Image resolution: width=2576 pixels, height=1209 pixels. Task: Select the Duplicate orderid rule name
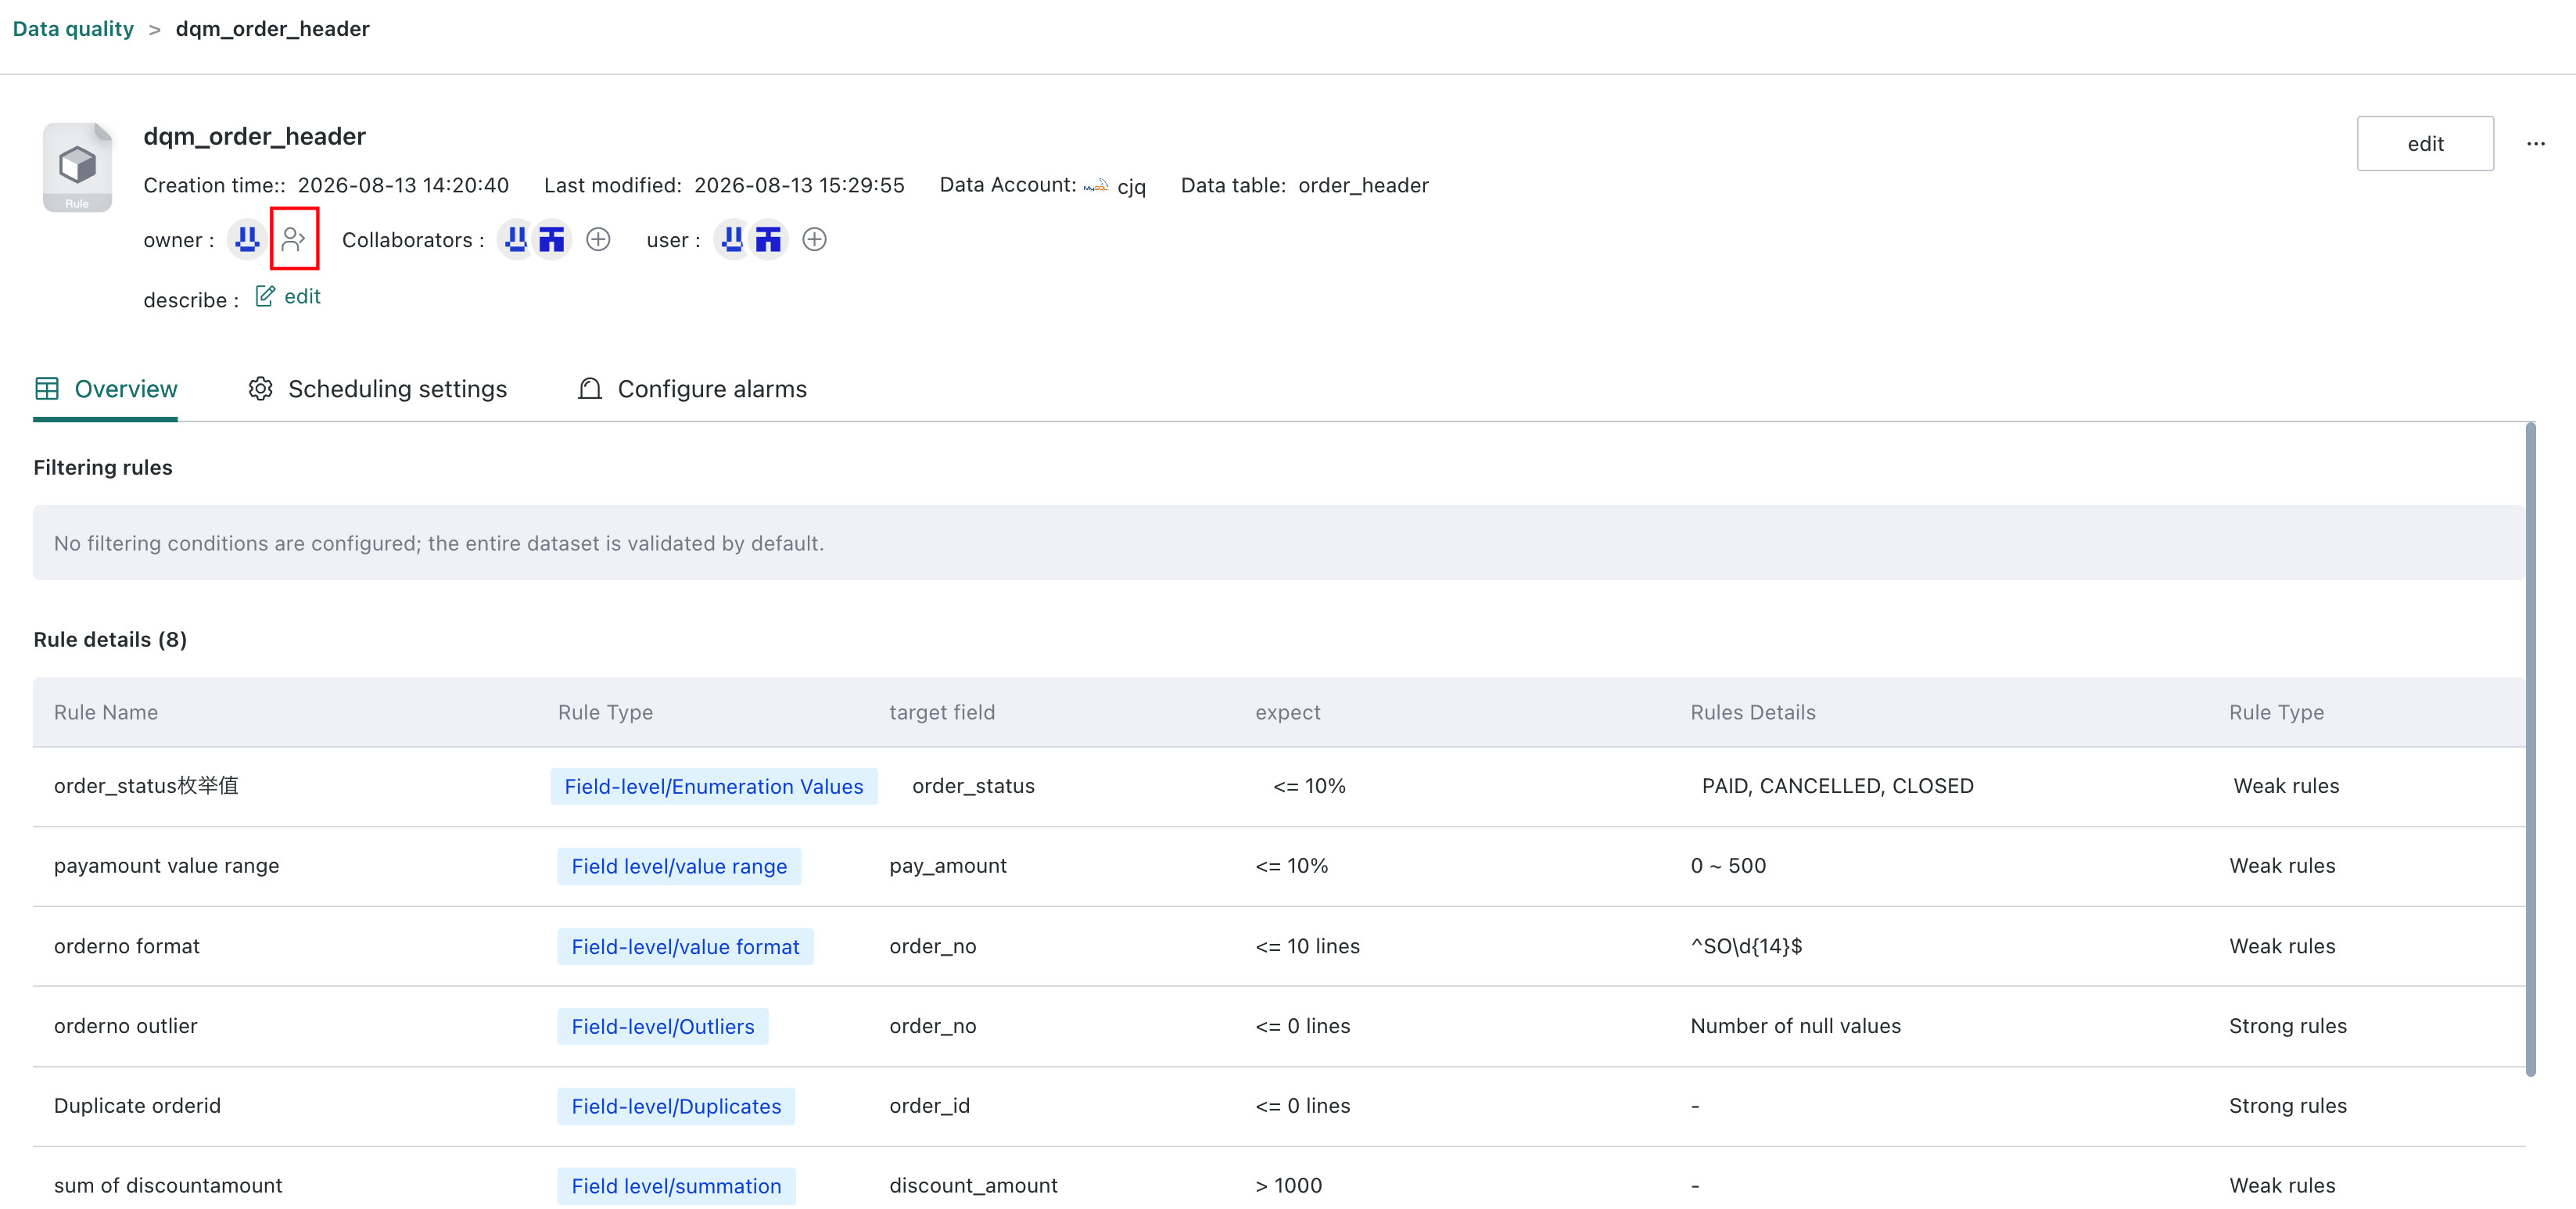[137, 1106]
